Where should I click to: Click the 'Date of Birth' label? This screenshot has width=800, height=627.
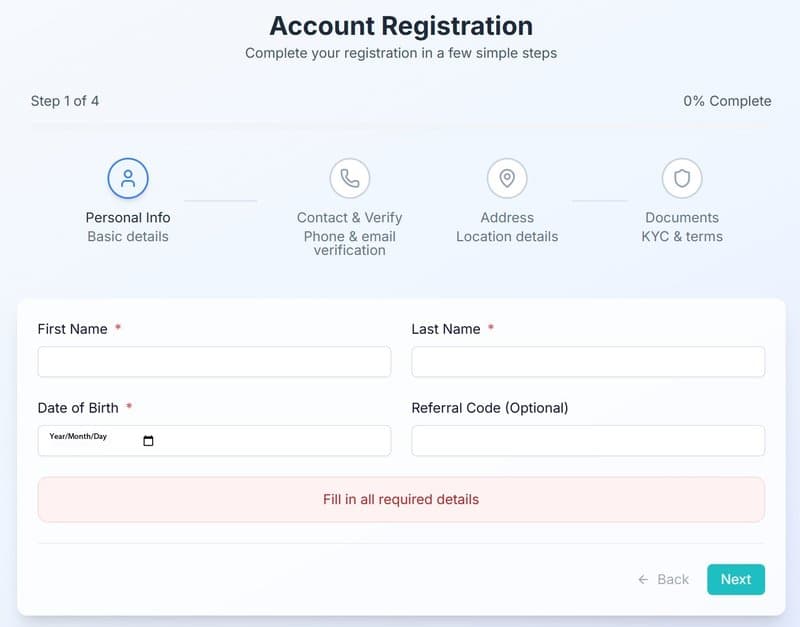coord(78,408)
